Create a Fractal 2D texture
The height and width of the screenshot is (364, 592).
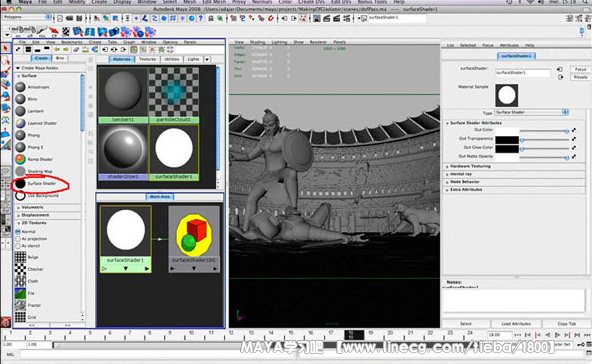[x=28, y=305]
